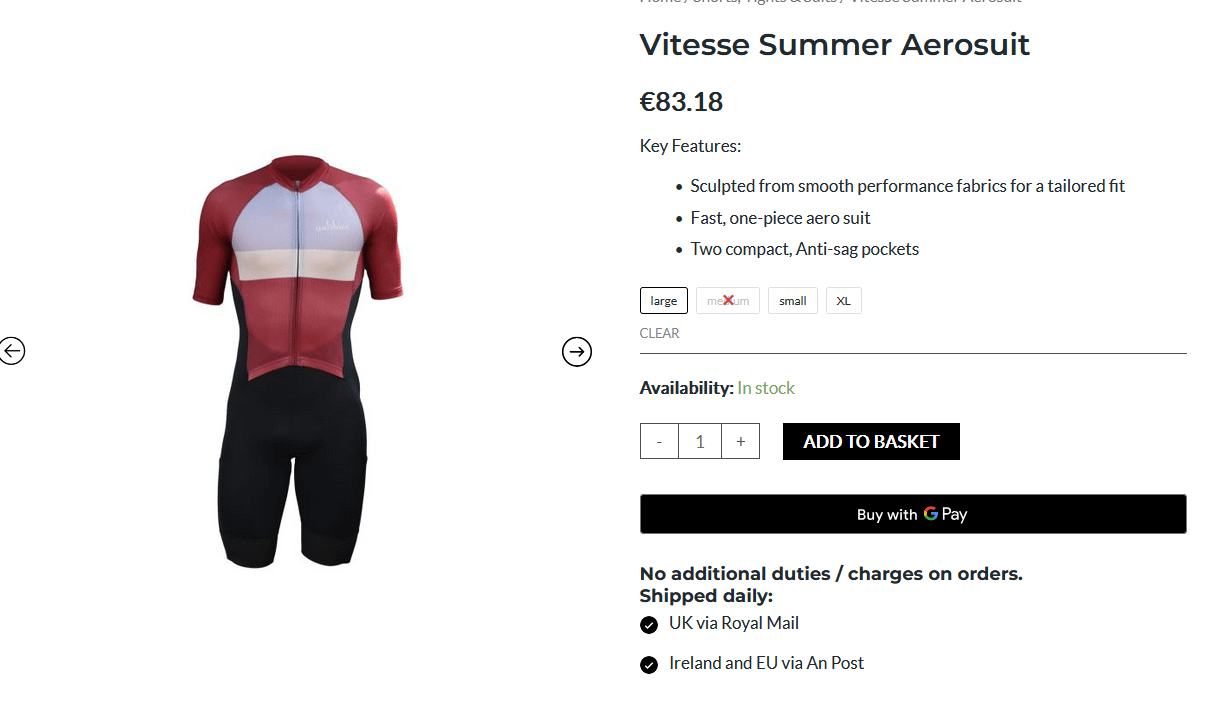The height and width of the screenshot is (702, 1207).
Task: Increase quantity with the plus button
Action: pos(740,441)
